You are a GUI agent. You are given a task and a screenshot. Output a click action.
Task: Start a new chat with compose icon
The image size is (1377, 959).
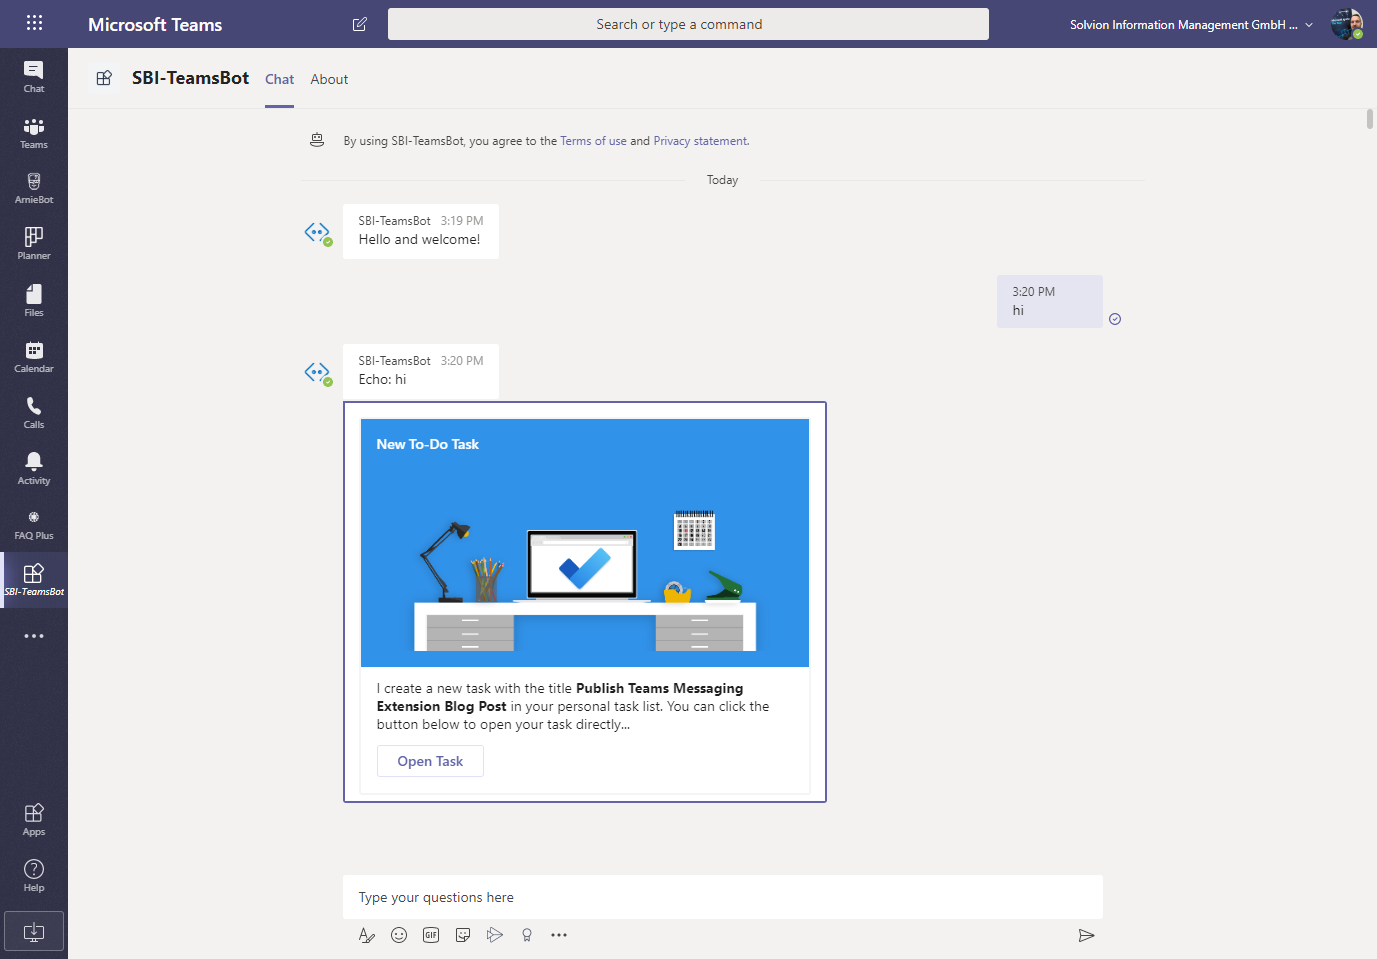click(360, 24)
